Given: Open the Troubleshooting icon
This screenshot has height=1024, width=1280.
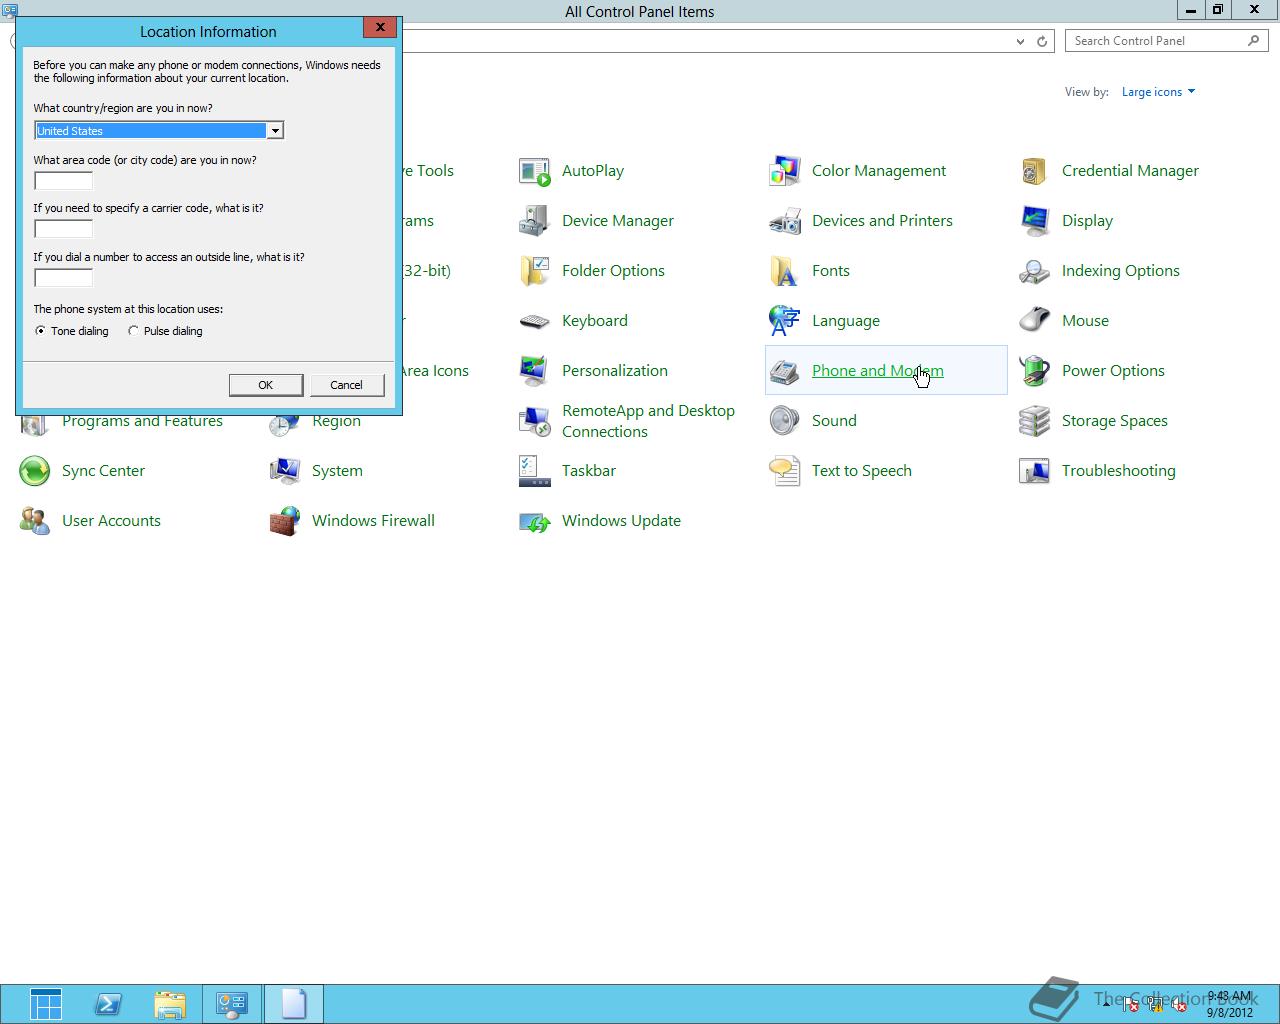Looking at the screenshot, I should pyautogui.click(x=1035, y=471).
